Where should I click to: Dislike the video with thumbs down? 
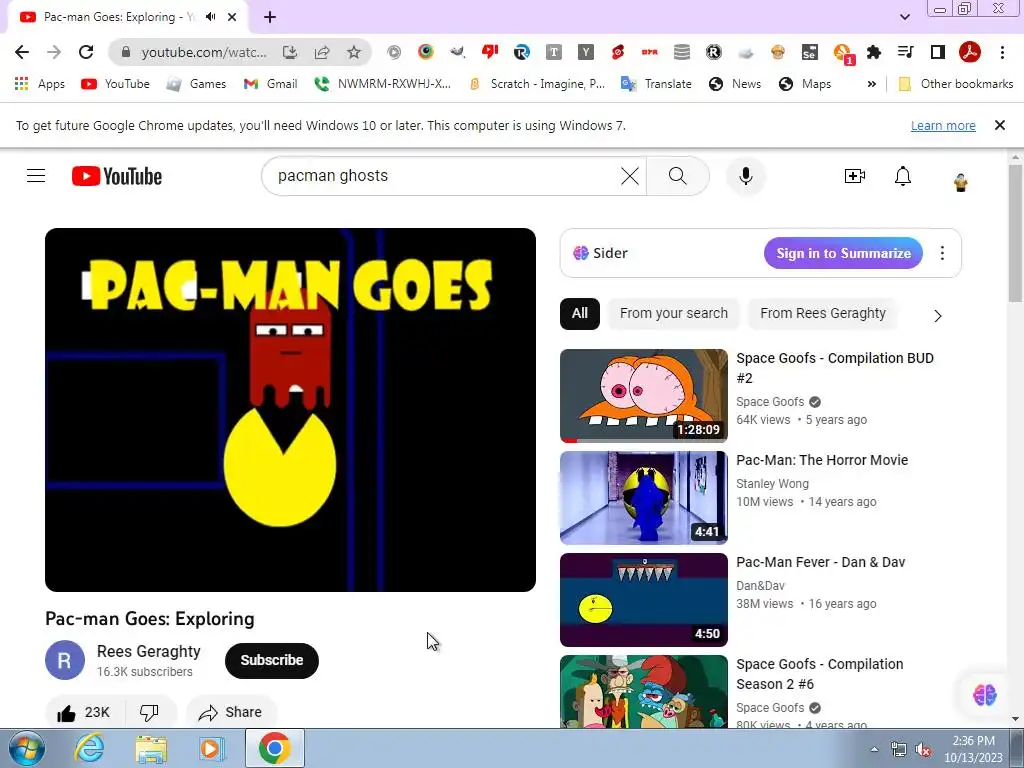pyautogui.click(x=150, y=712)
